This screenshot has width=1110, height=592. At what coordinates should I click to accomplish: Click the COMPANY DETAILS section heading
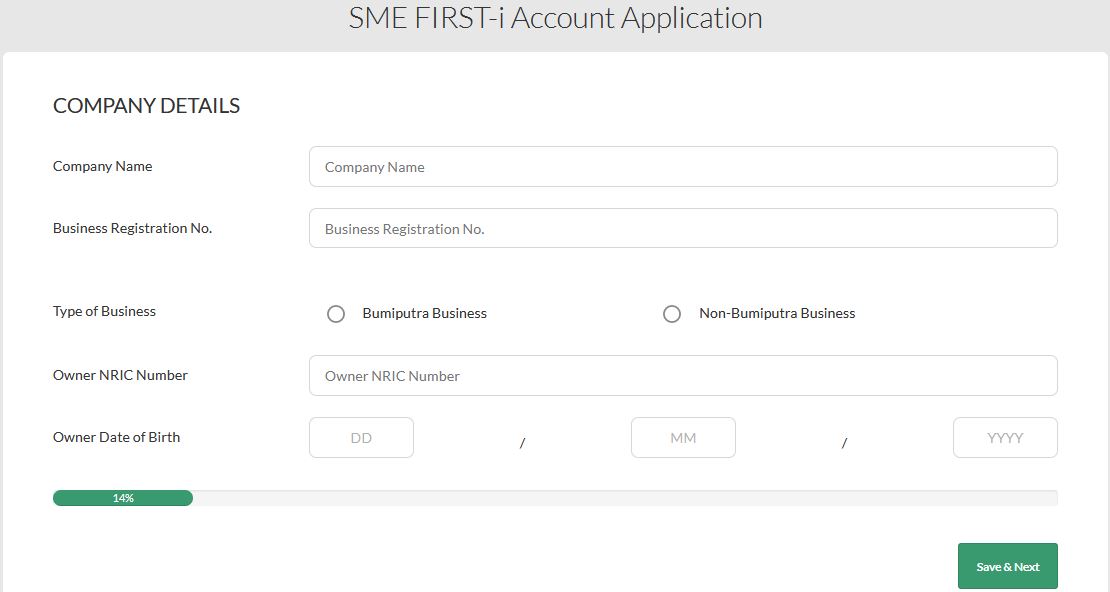click(x=146, y=106)
